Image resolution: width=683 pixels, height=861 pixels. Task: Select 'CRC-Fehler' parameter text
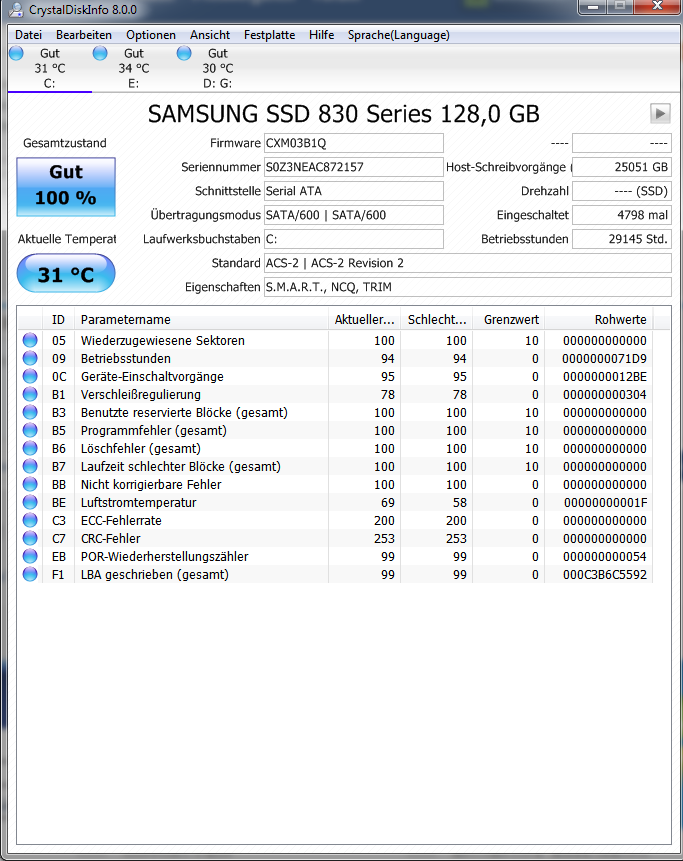point(110,539)
